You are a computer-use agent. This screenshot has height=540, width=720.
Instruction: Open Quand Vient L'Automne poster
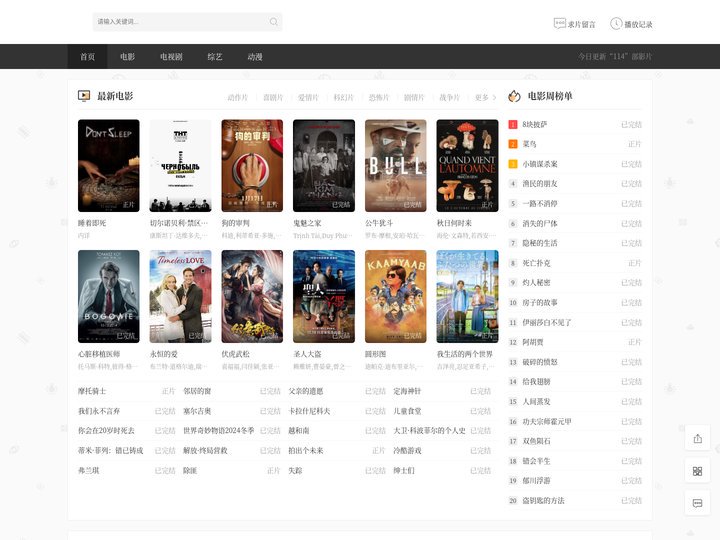[x=467, y=166]
